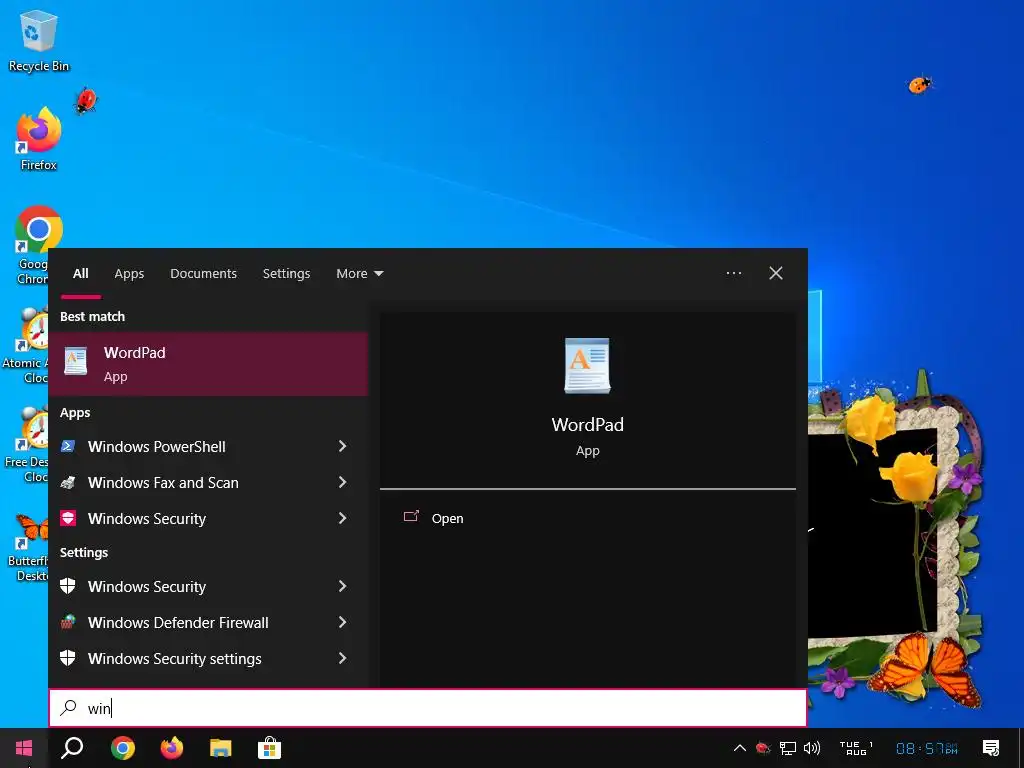Open the More filter dropdown
This screenshot has height=768, width=1024.
click(x=359, y=274)
